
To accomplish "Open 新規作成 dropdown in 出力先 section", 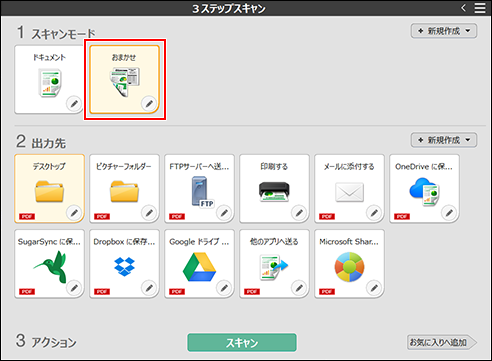I will click(x=444, y=140).
